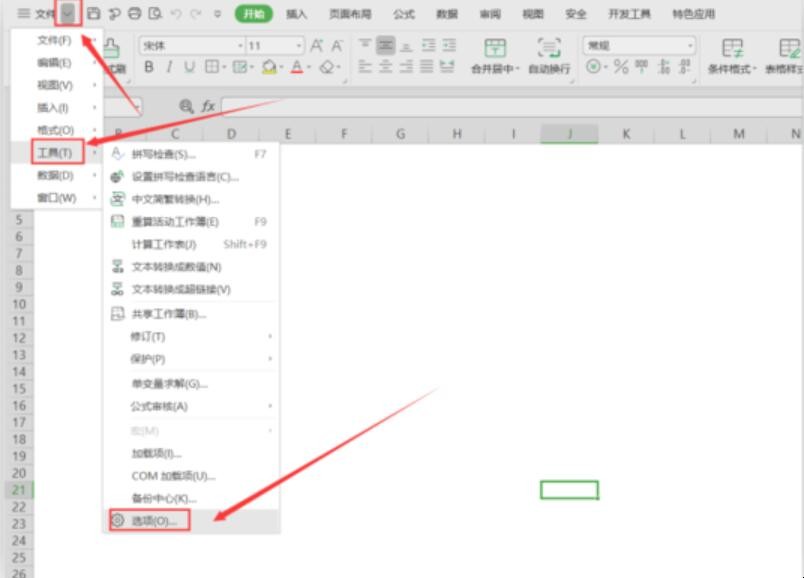Select column header J
804x578 pixels.
pos(569,134)
